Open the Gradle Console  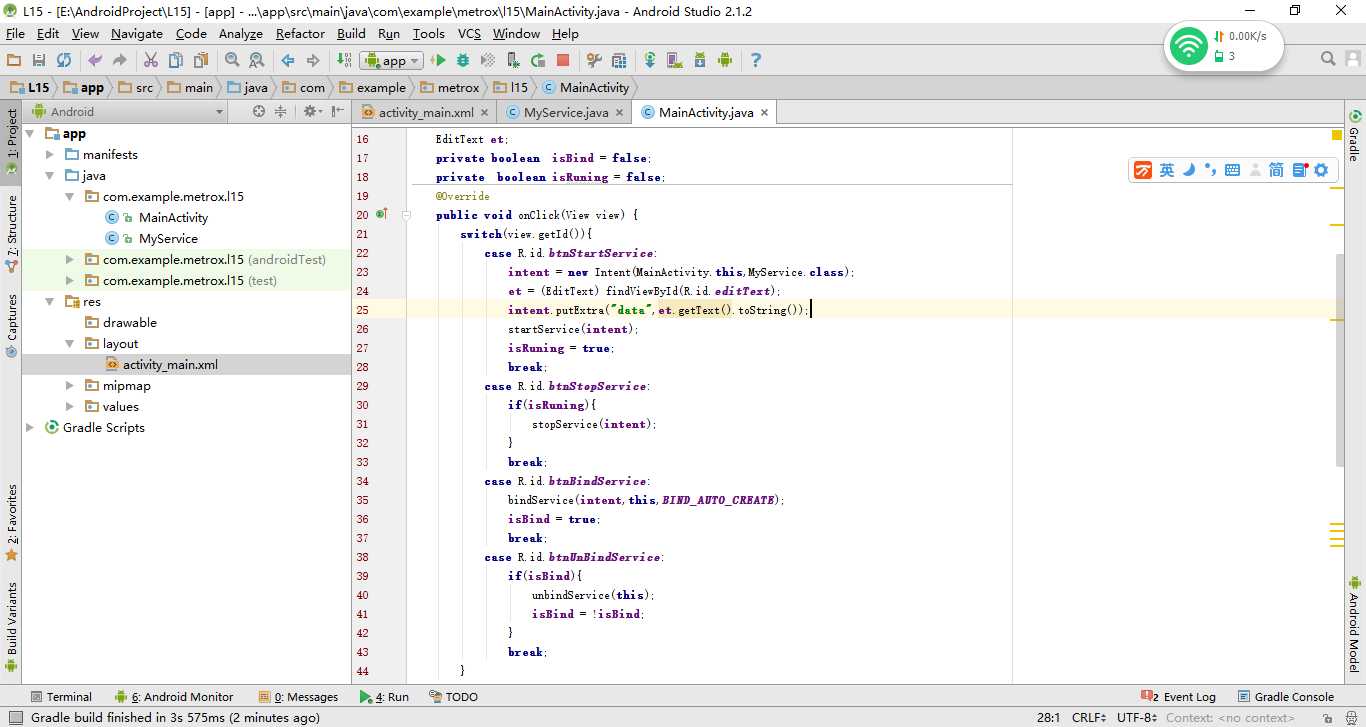click(1286, 697)
